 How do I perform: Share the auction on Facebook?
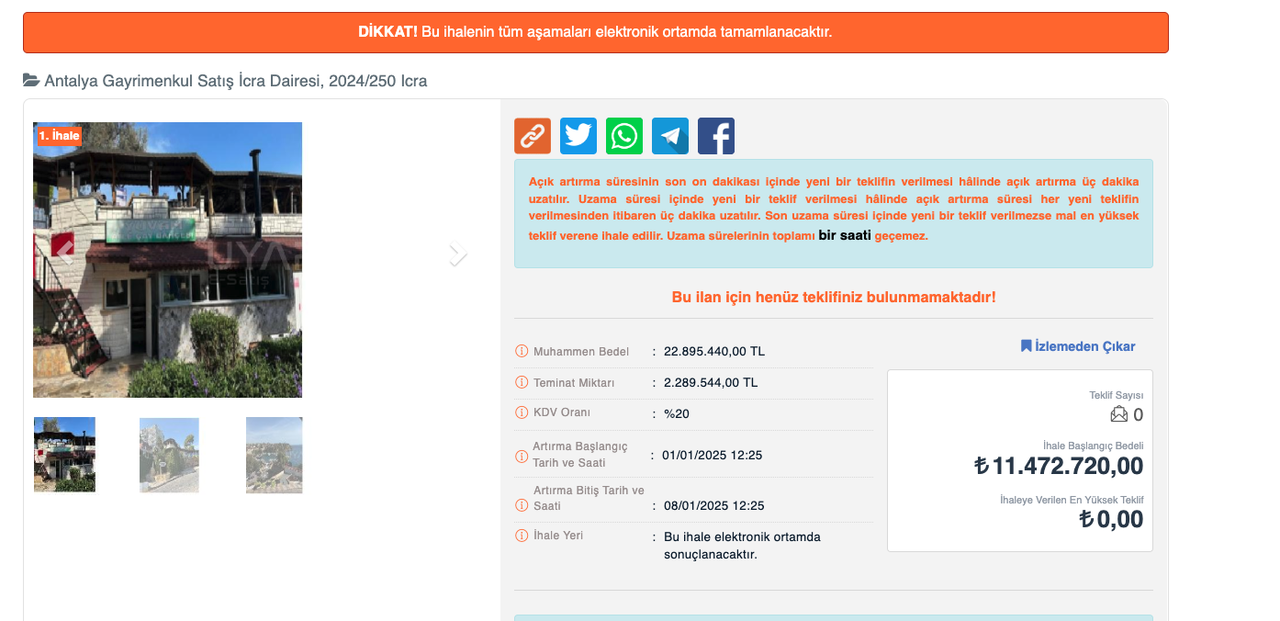pos(716,136)
